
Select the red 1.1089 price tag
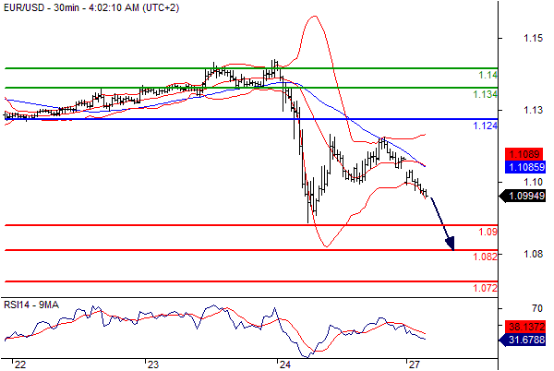(x=525, y=154)
